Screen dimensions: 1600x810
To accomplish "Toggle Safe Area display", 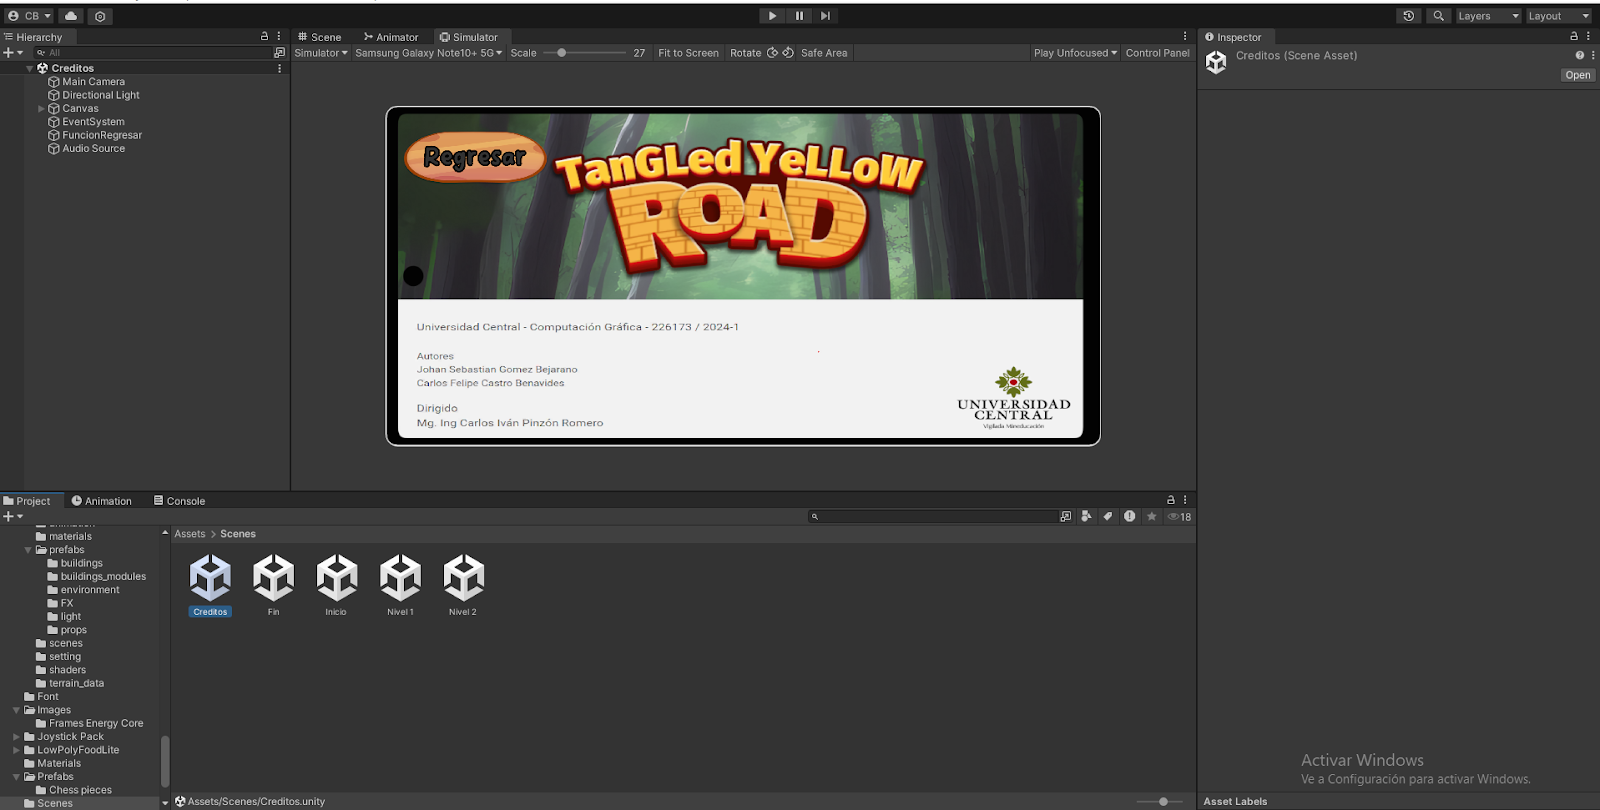I will pyautogui.click(x=824, y=53).
